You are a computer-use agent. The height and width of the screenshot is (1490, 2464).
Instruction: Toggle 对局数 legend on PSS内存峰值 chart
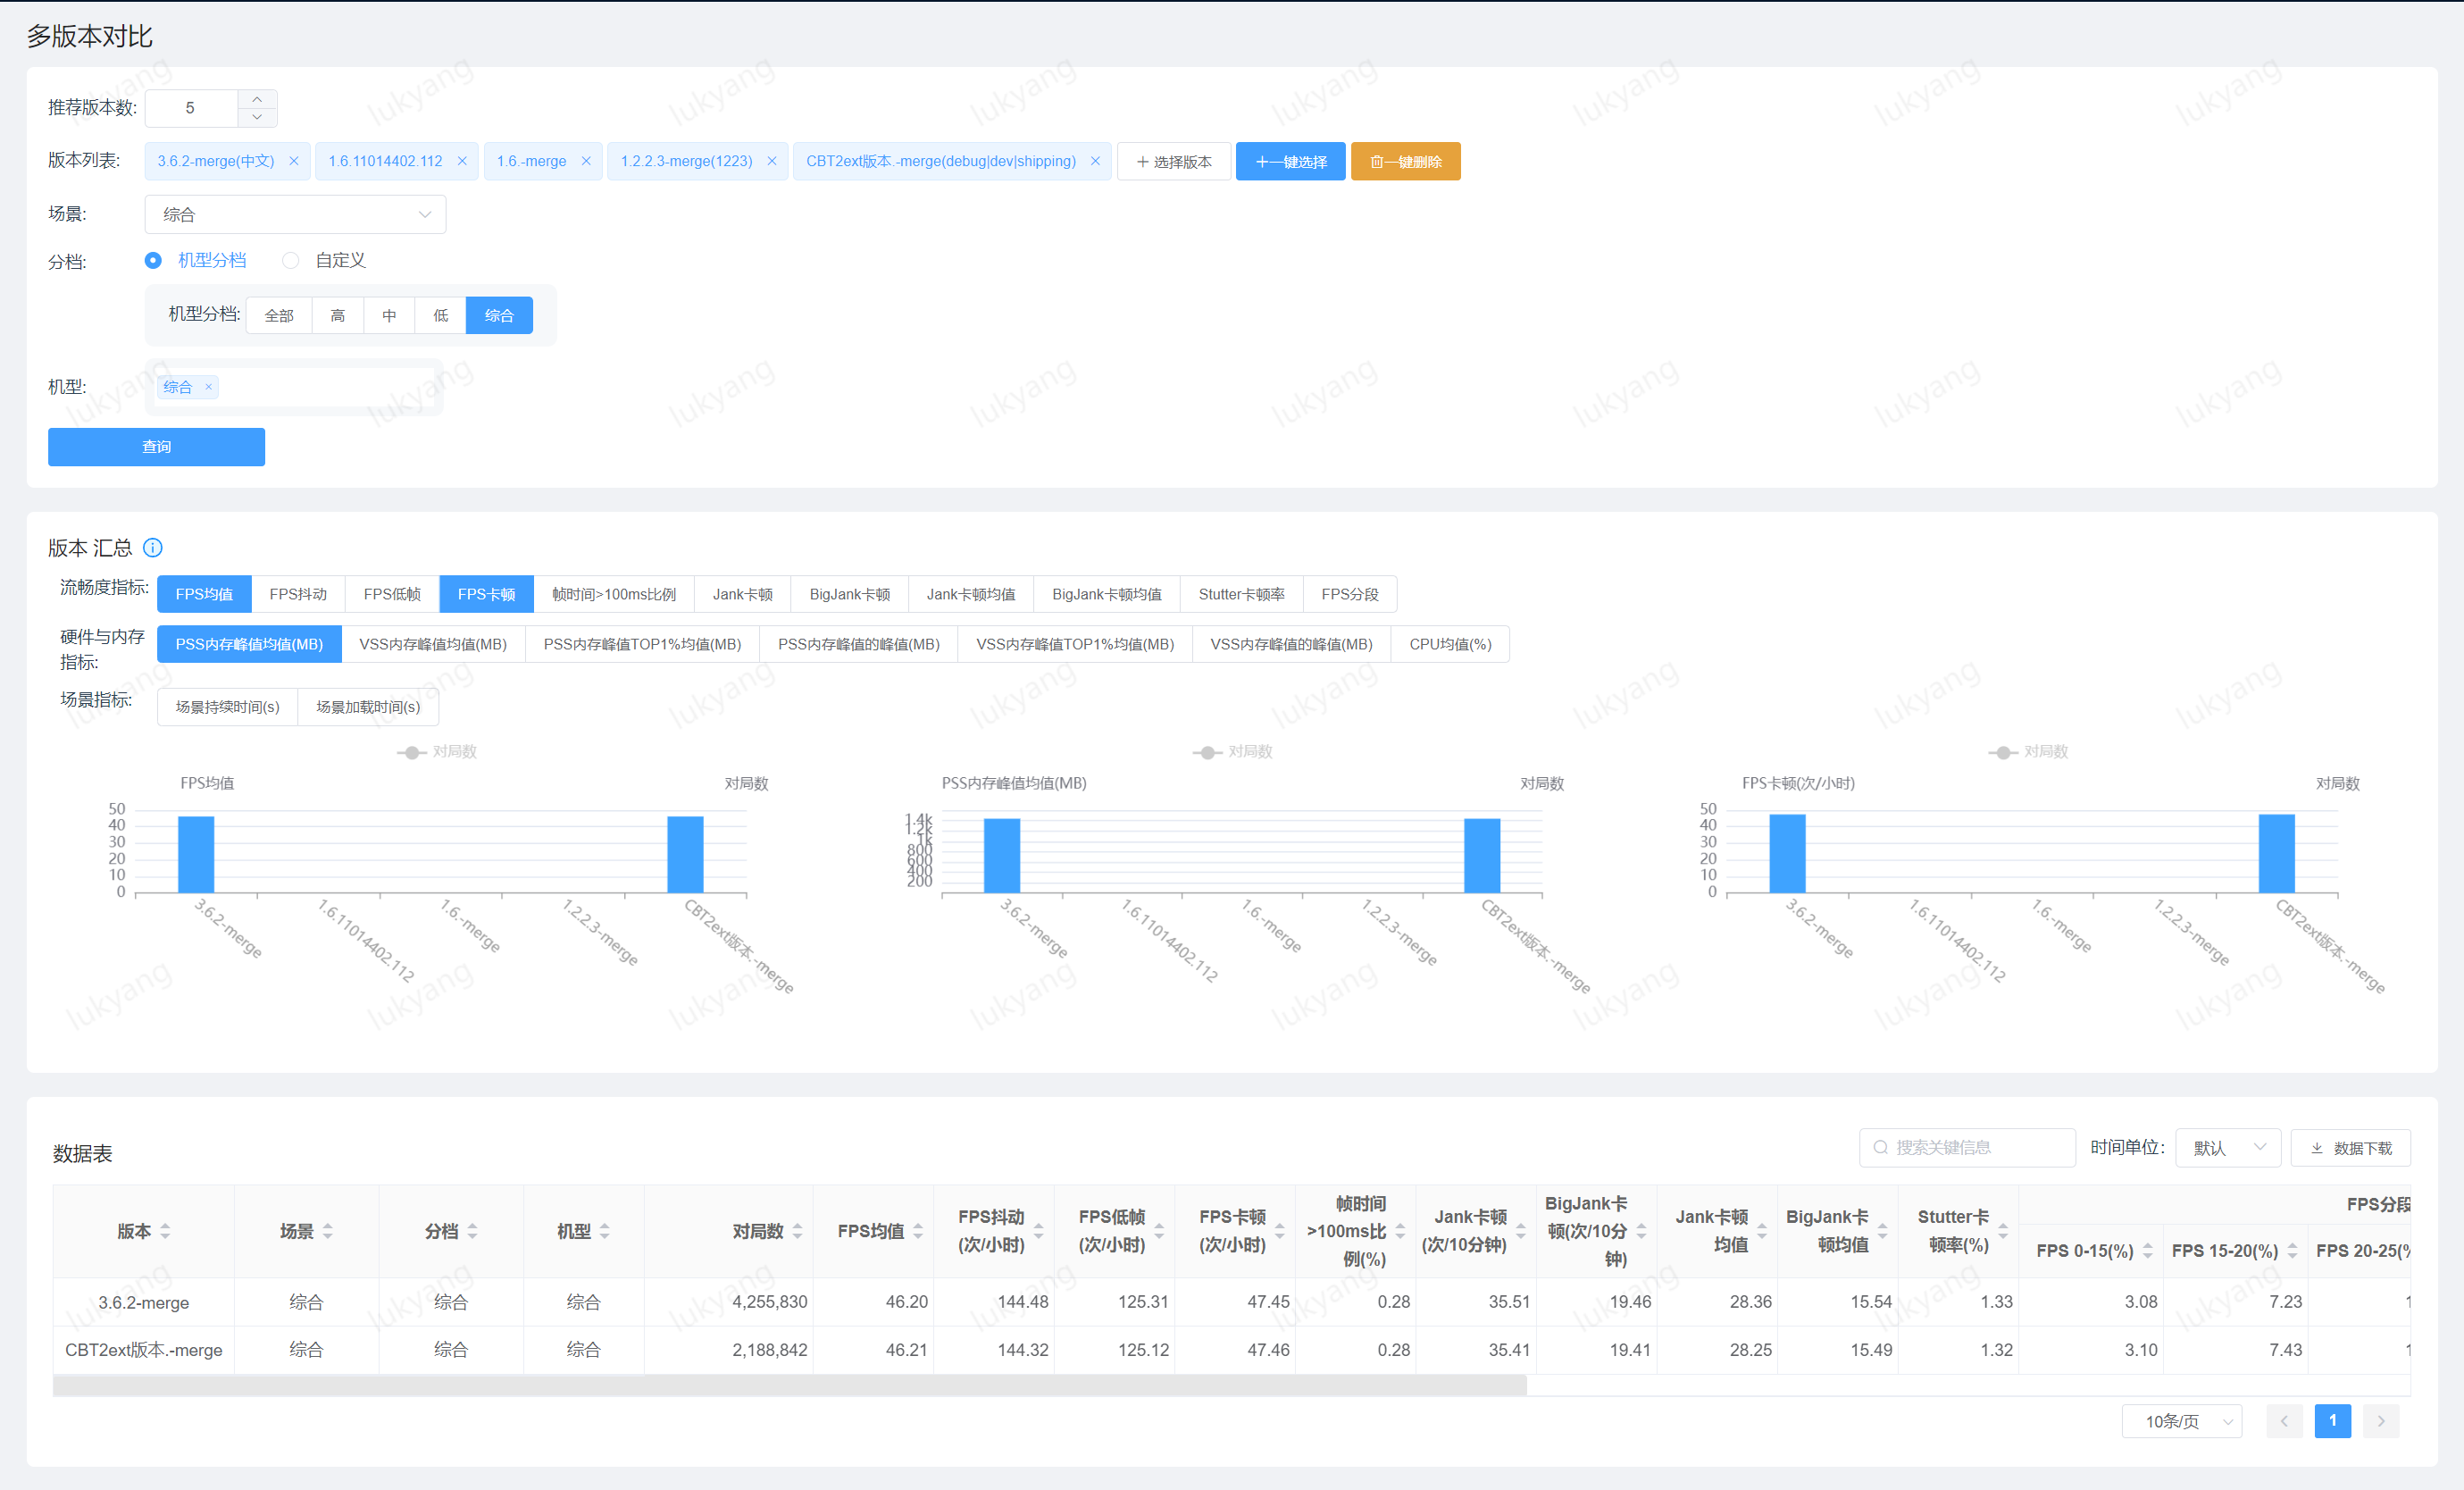coord(1232,752)
